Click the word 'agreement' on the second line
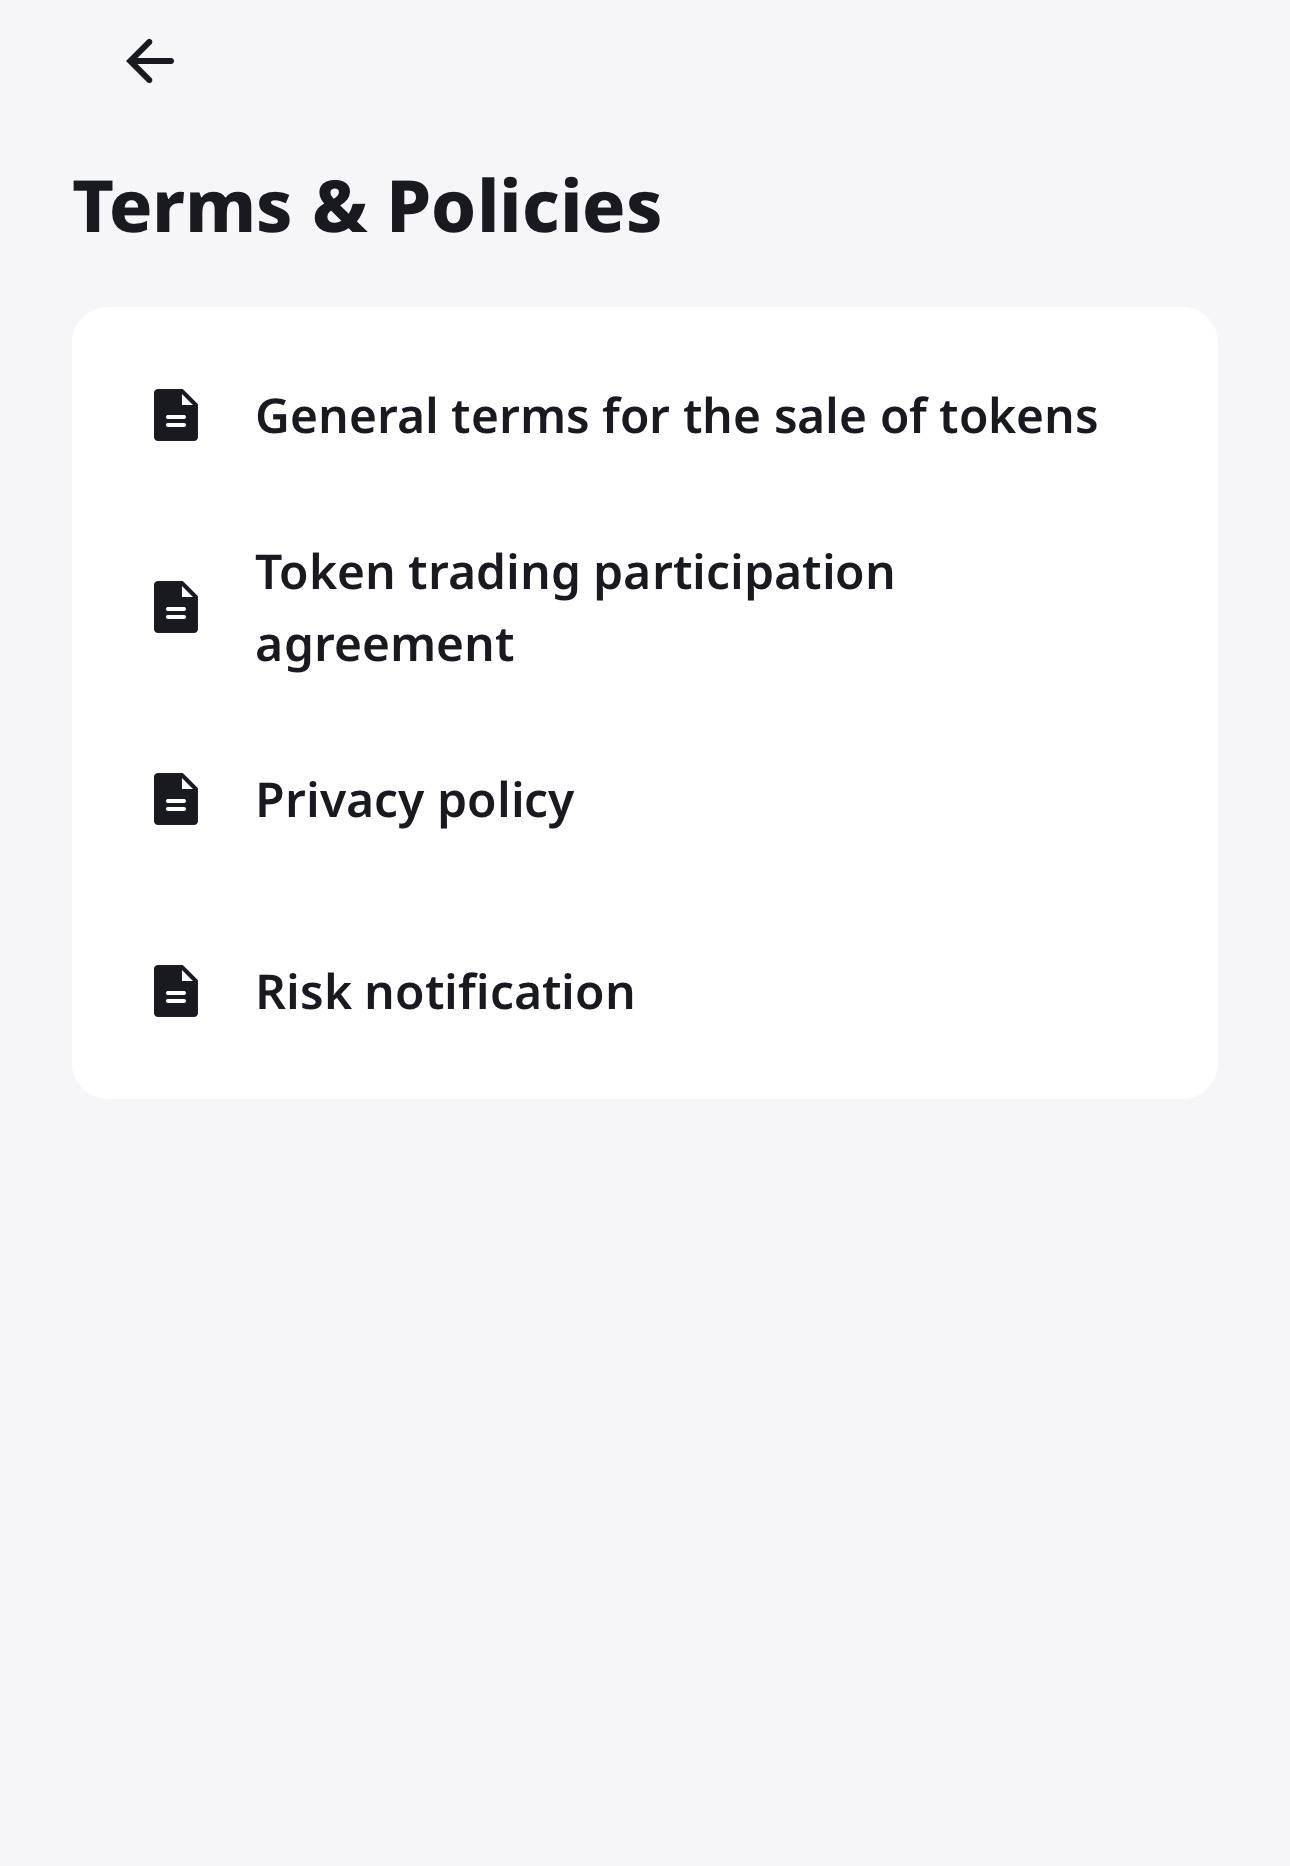Image resolution: width=1290 pixels, height=1866 pixels. pyautogui.click(x=384, y=644)
